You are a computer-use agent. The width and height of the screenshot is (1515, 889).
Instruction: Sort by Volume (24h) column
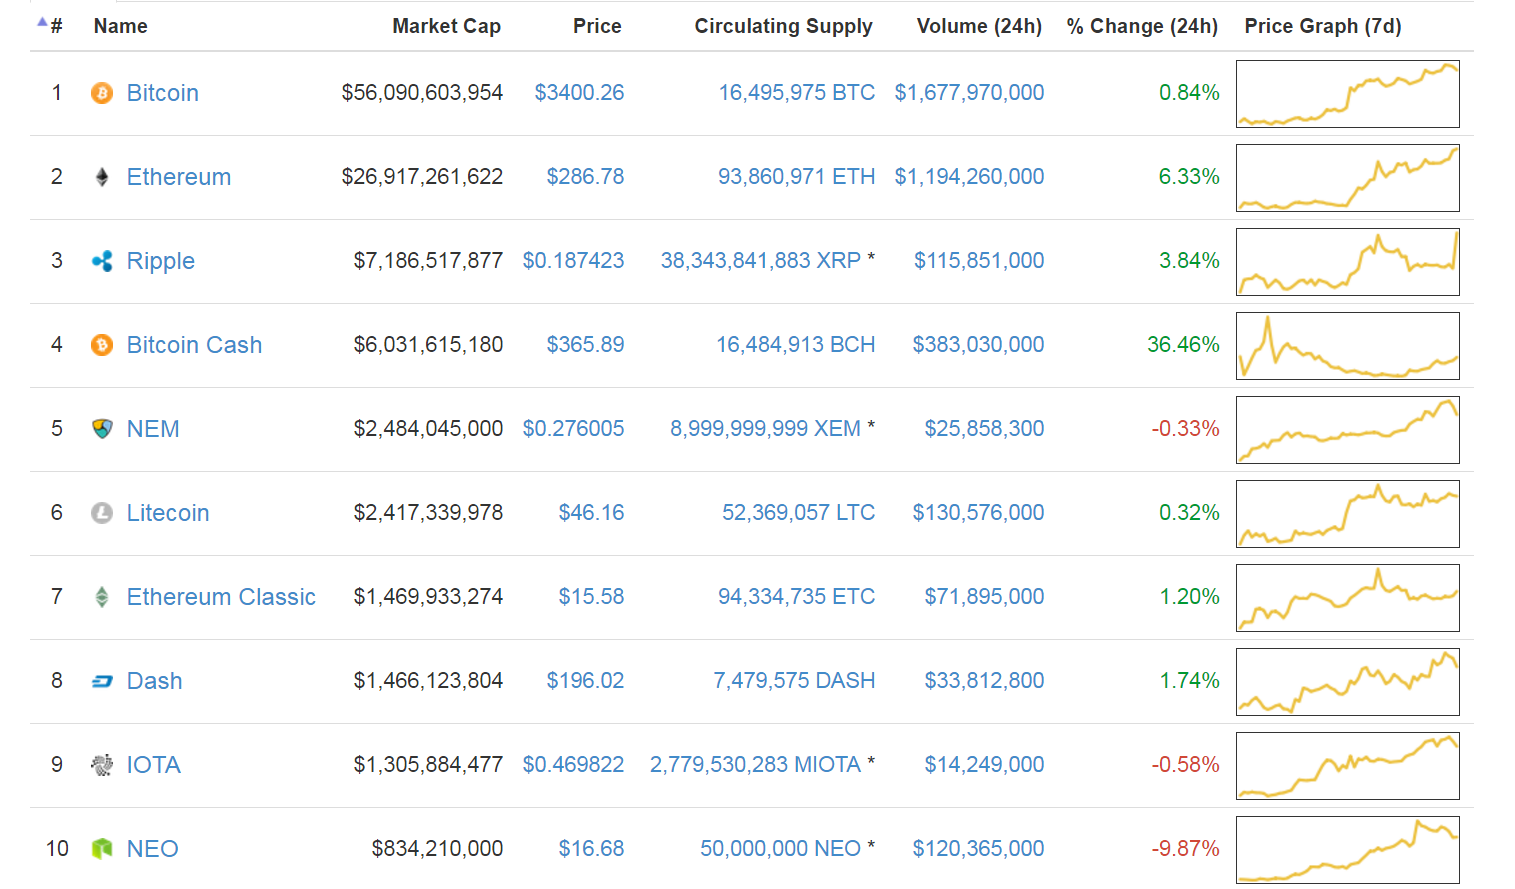pos(979,26)
